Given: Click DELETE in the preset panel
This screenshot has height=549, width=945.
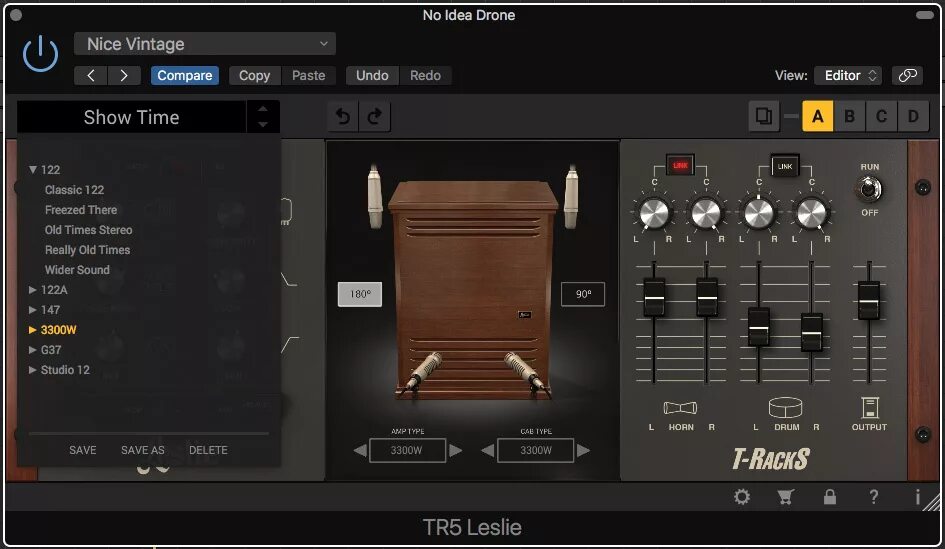Looking at the screenshot, I should pyautogui.click(x=208, y=450).
